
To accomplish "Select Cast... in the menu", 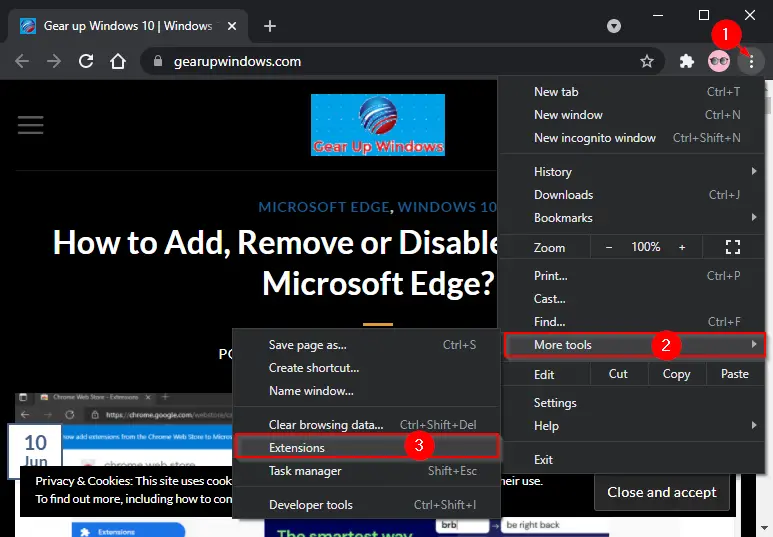I will coord(634,299).
